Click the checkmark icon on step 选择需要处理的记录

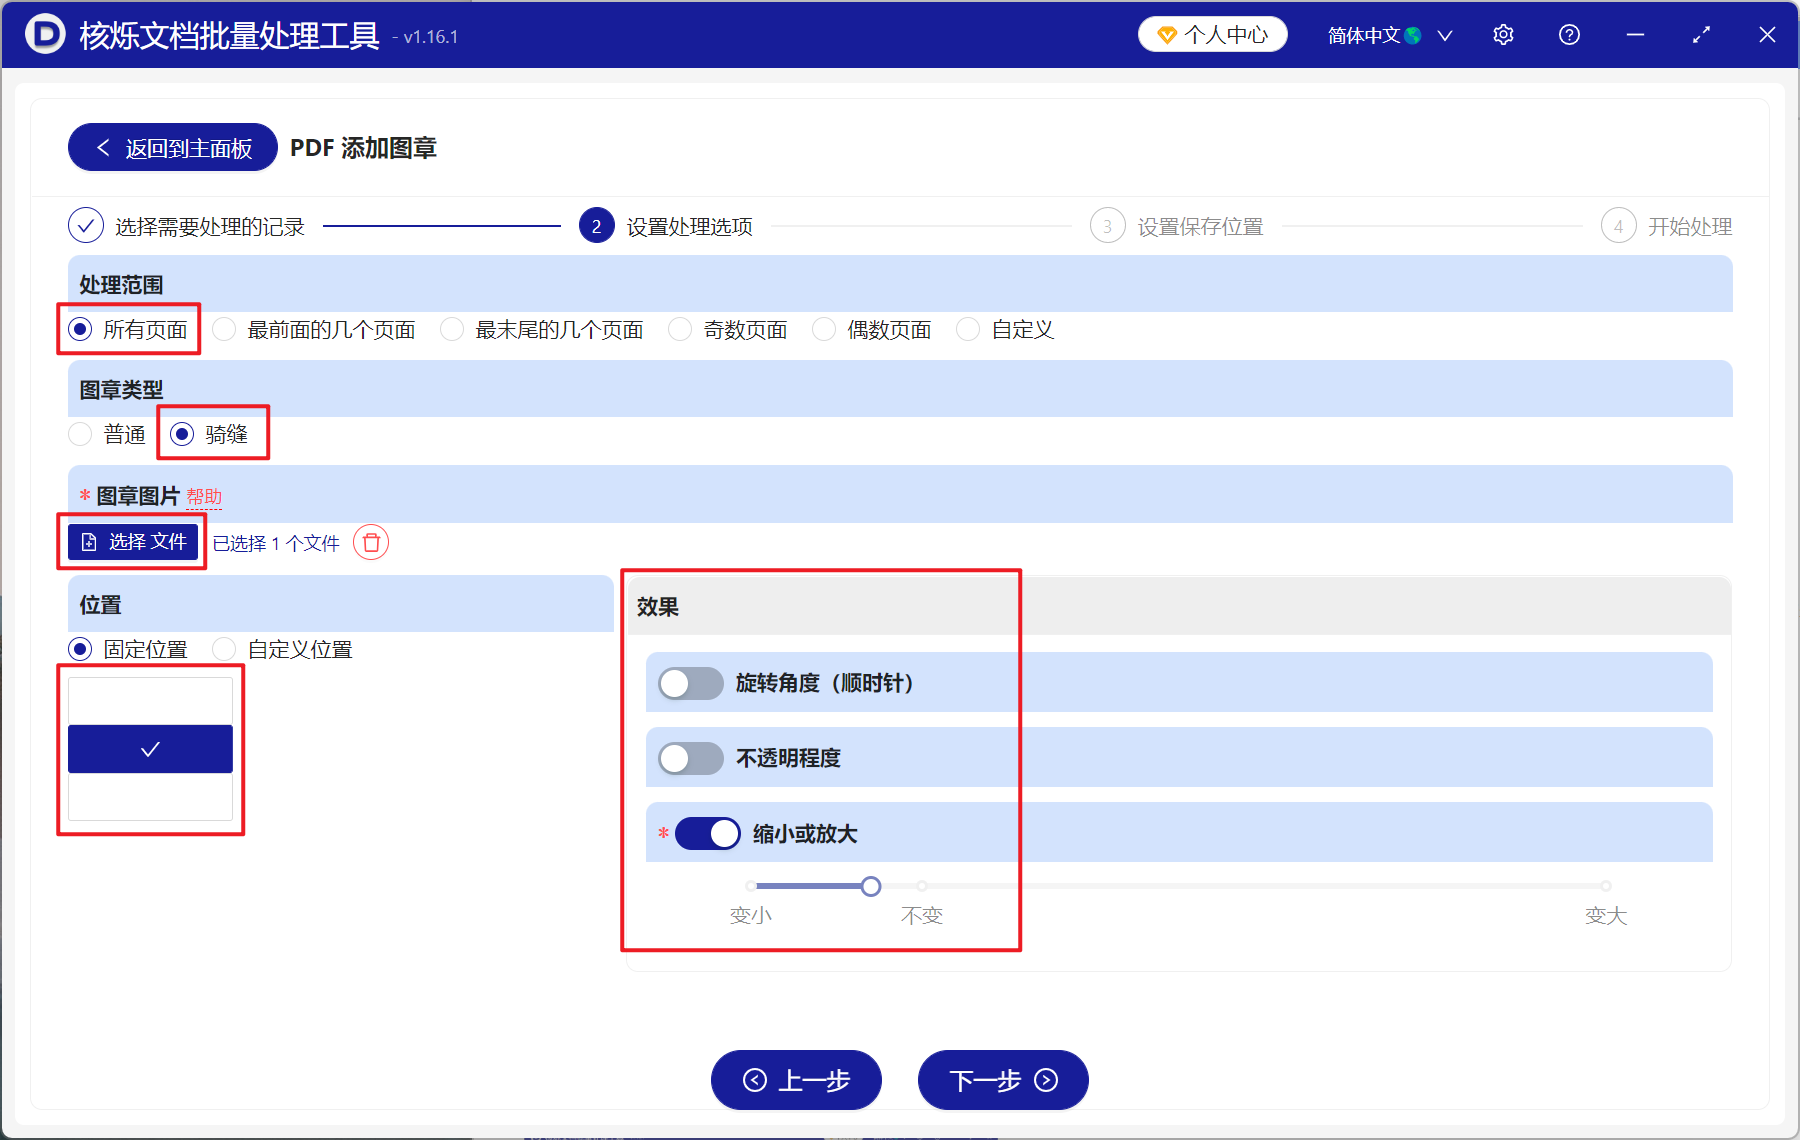tap(86, 225)
